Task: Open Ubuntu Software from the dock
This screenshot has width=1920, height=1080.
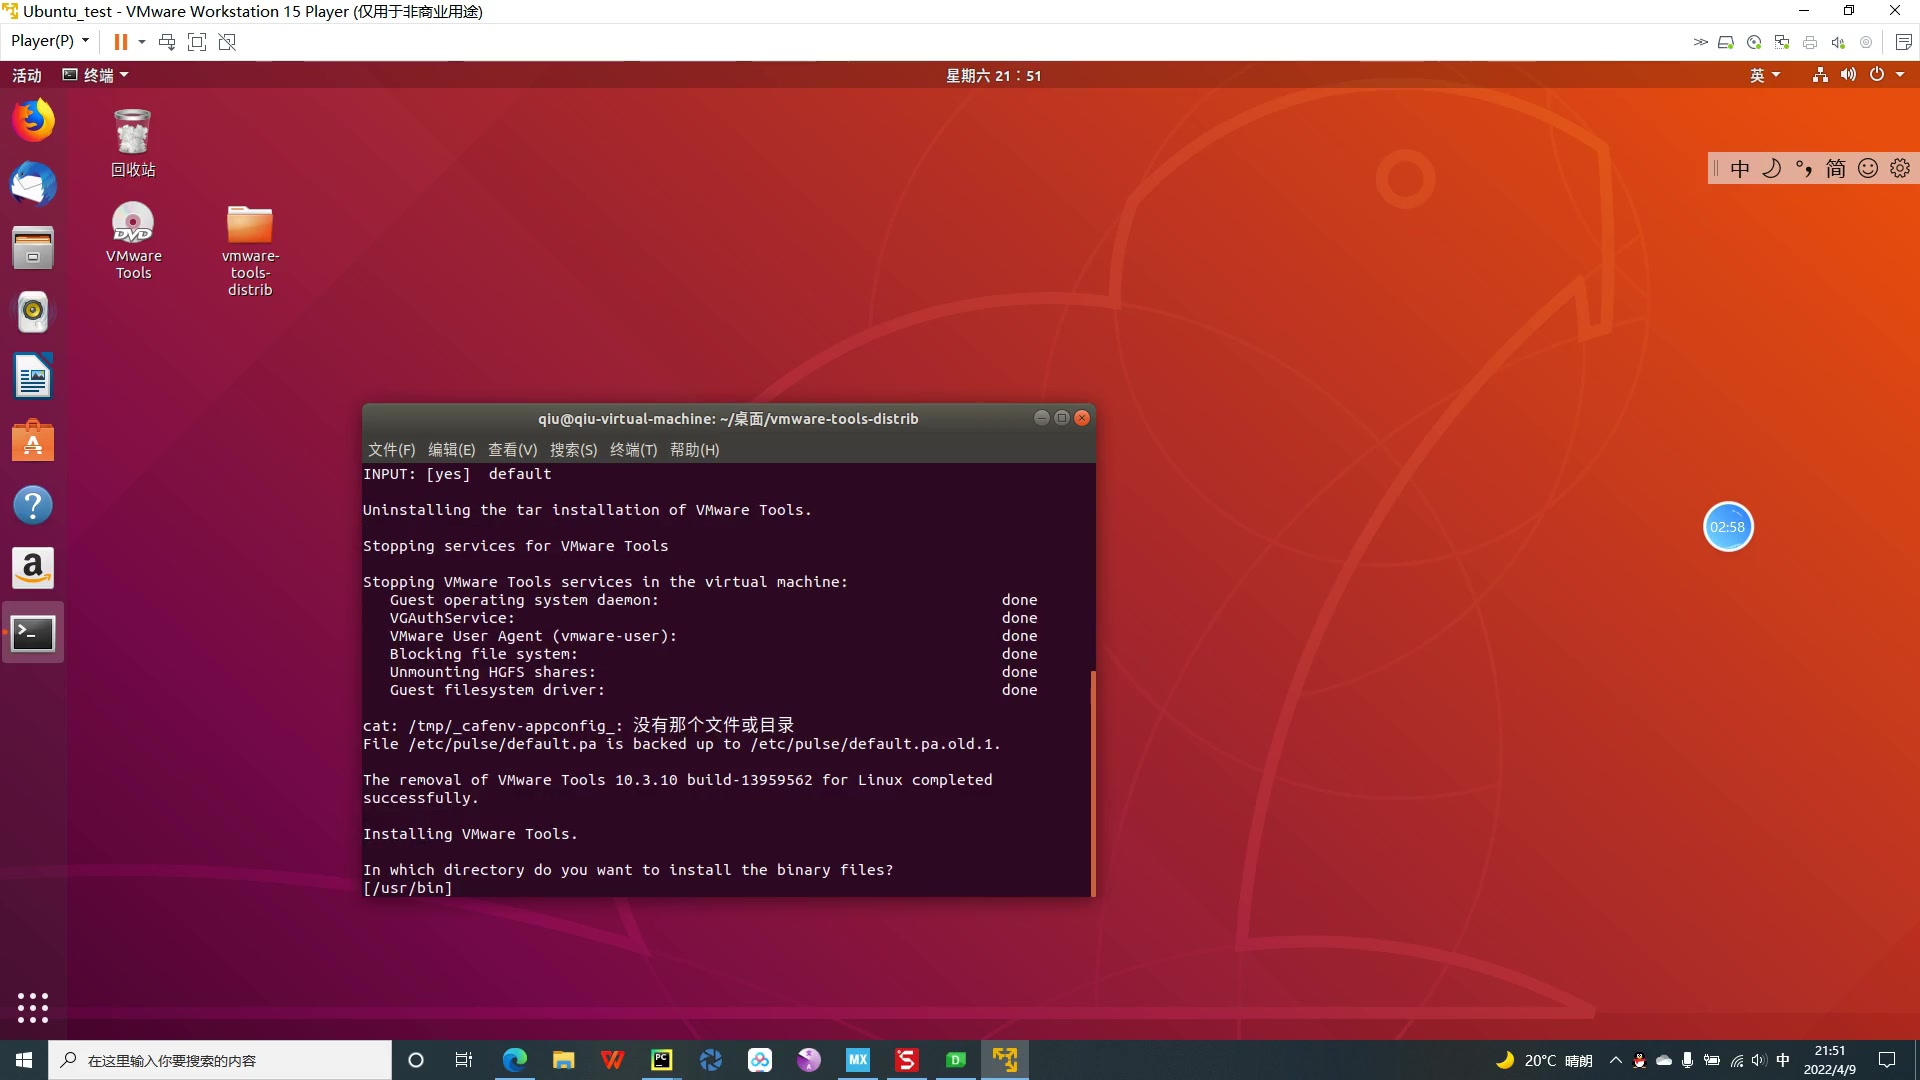Action: 33,441
